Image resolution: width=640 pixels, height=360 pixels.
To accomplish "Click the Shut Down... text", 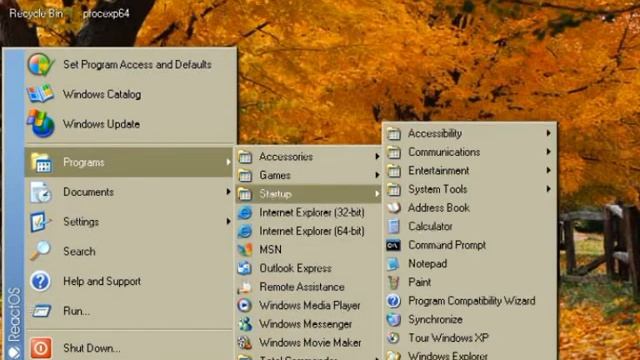I will coord(91,348).
